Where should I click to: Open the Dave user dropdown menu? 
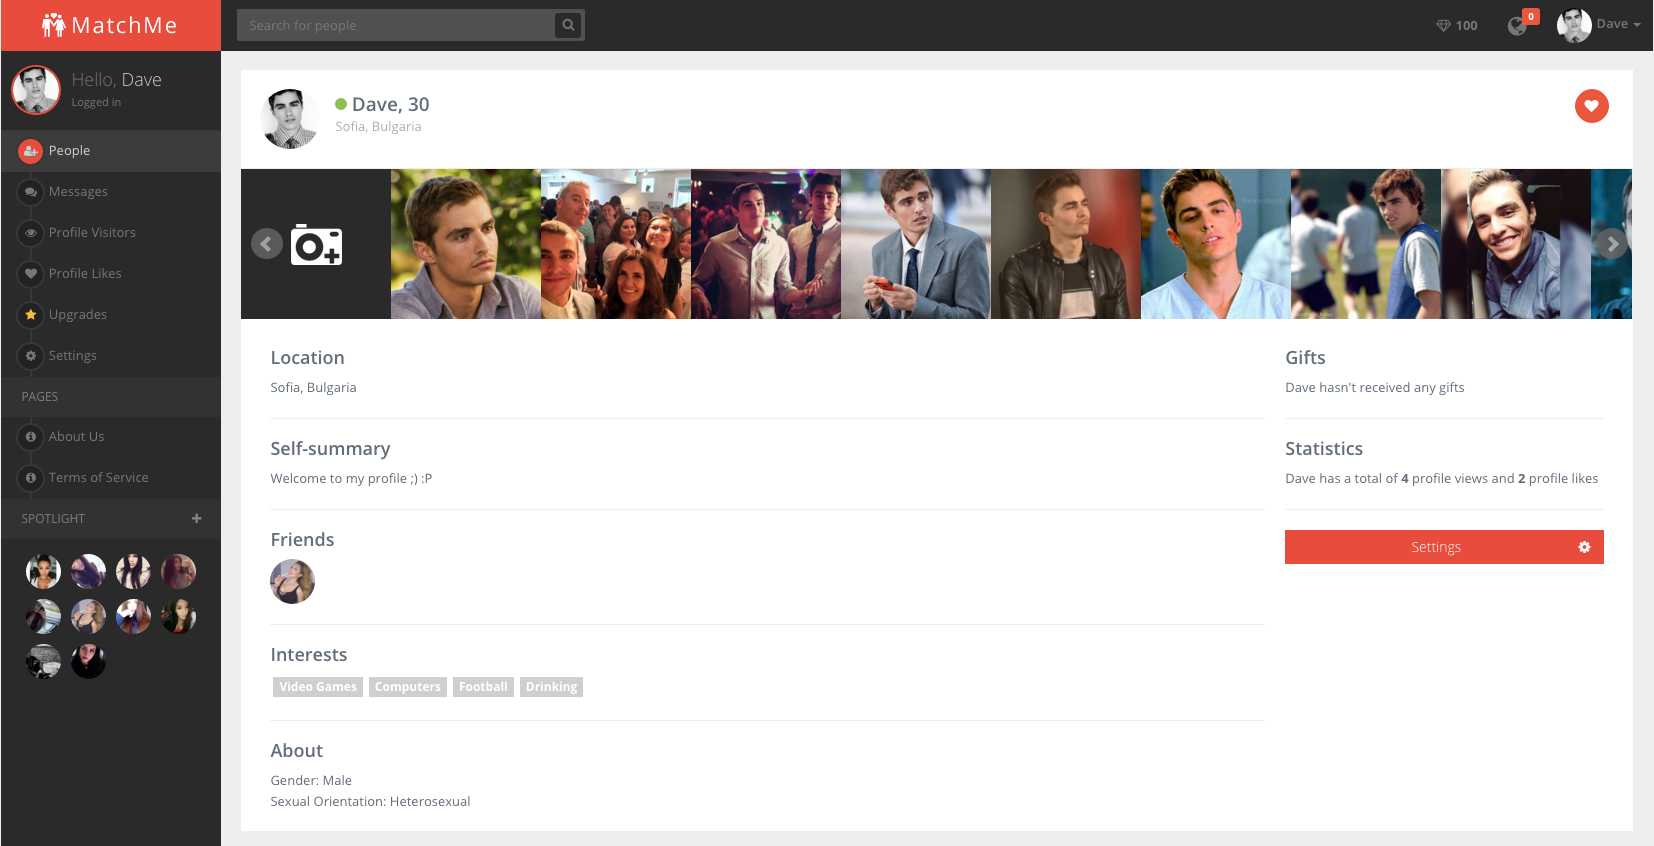[1600, 25]
